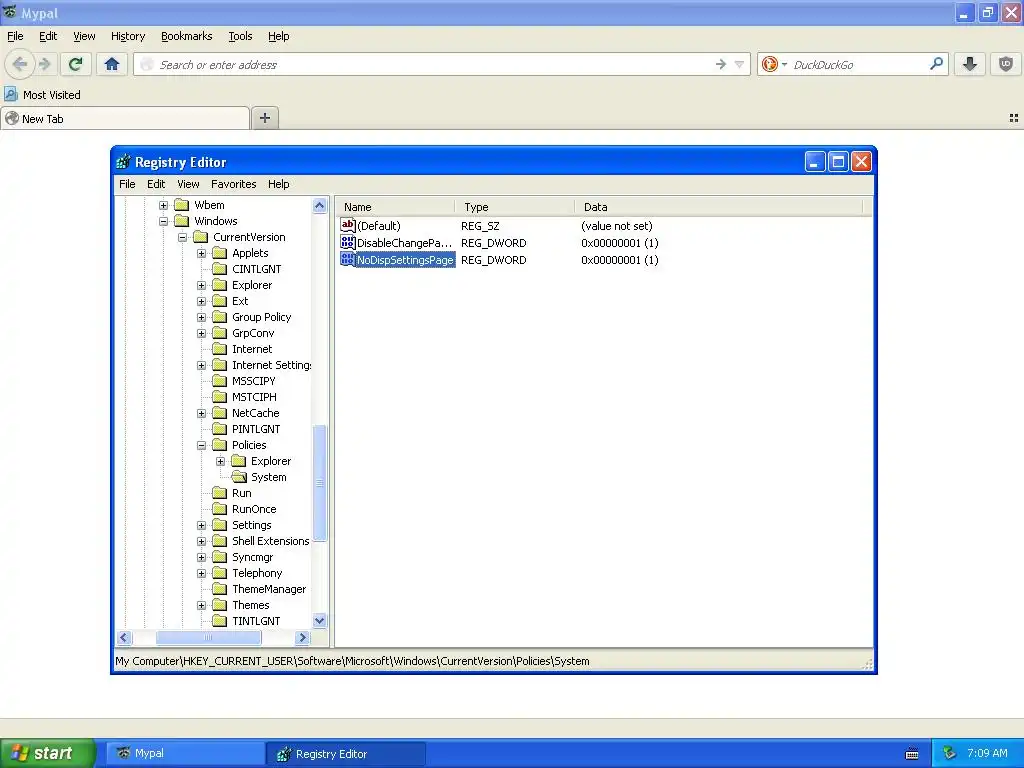Image resolution: width=1024 pixels, height=768 pixels.
Task: Open the Mypal downloads arrow button
Action: pyautogui.click(x=970, y=64)
